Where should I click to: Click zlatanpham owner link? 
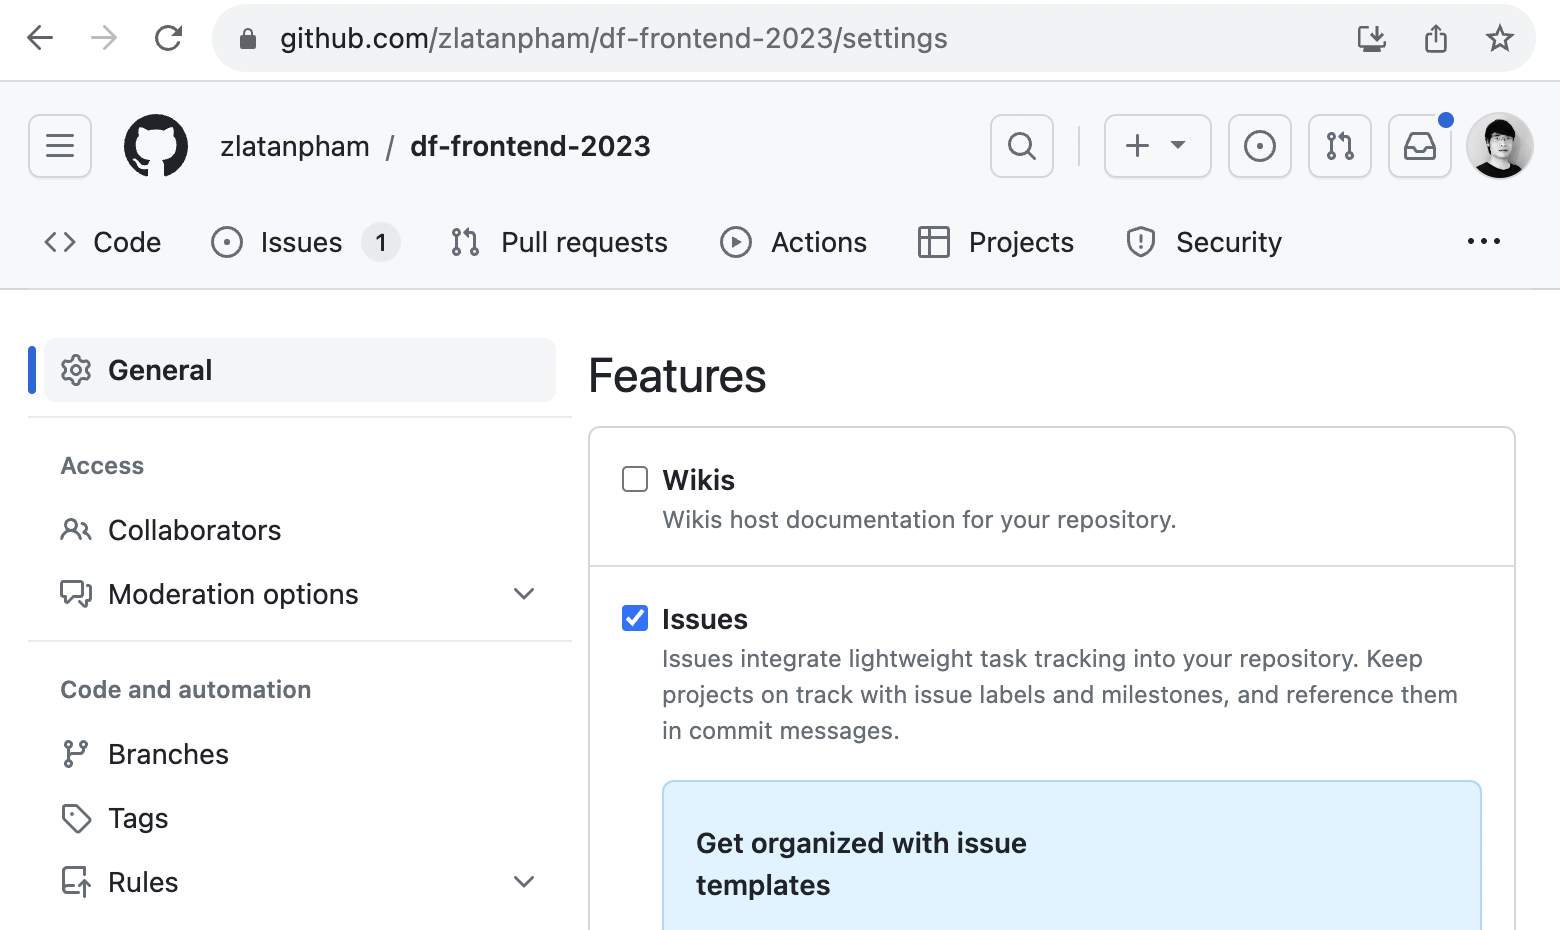pyautogui.click(x=295, y=146)
